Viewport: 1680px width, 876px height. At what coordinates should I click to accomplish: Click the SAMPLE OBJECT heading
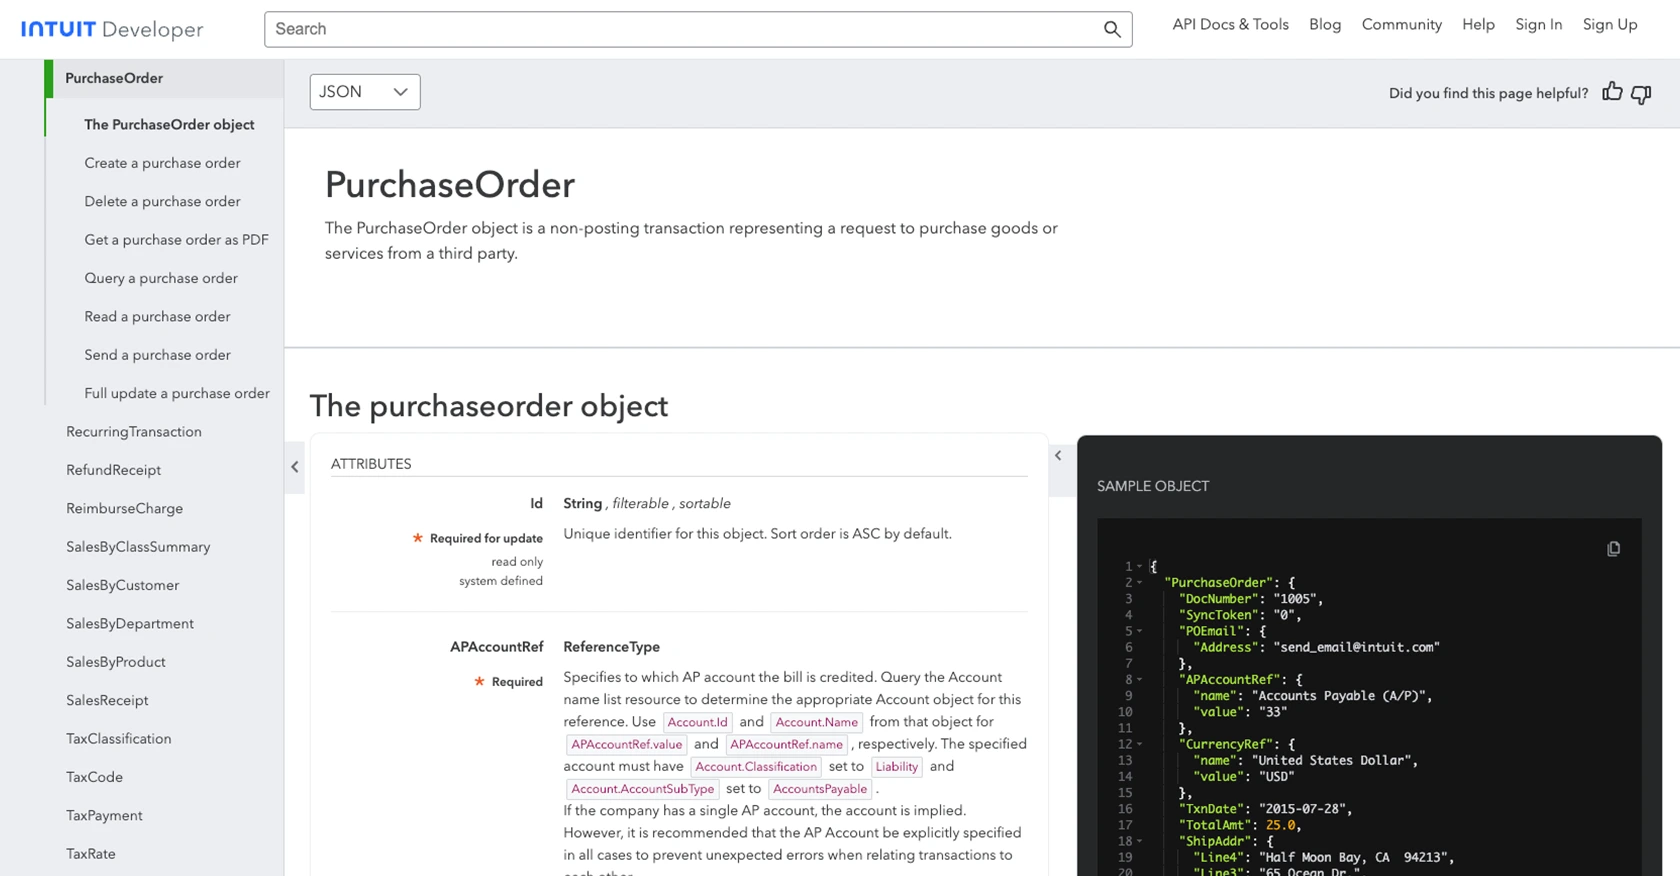coord(1153,486)
